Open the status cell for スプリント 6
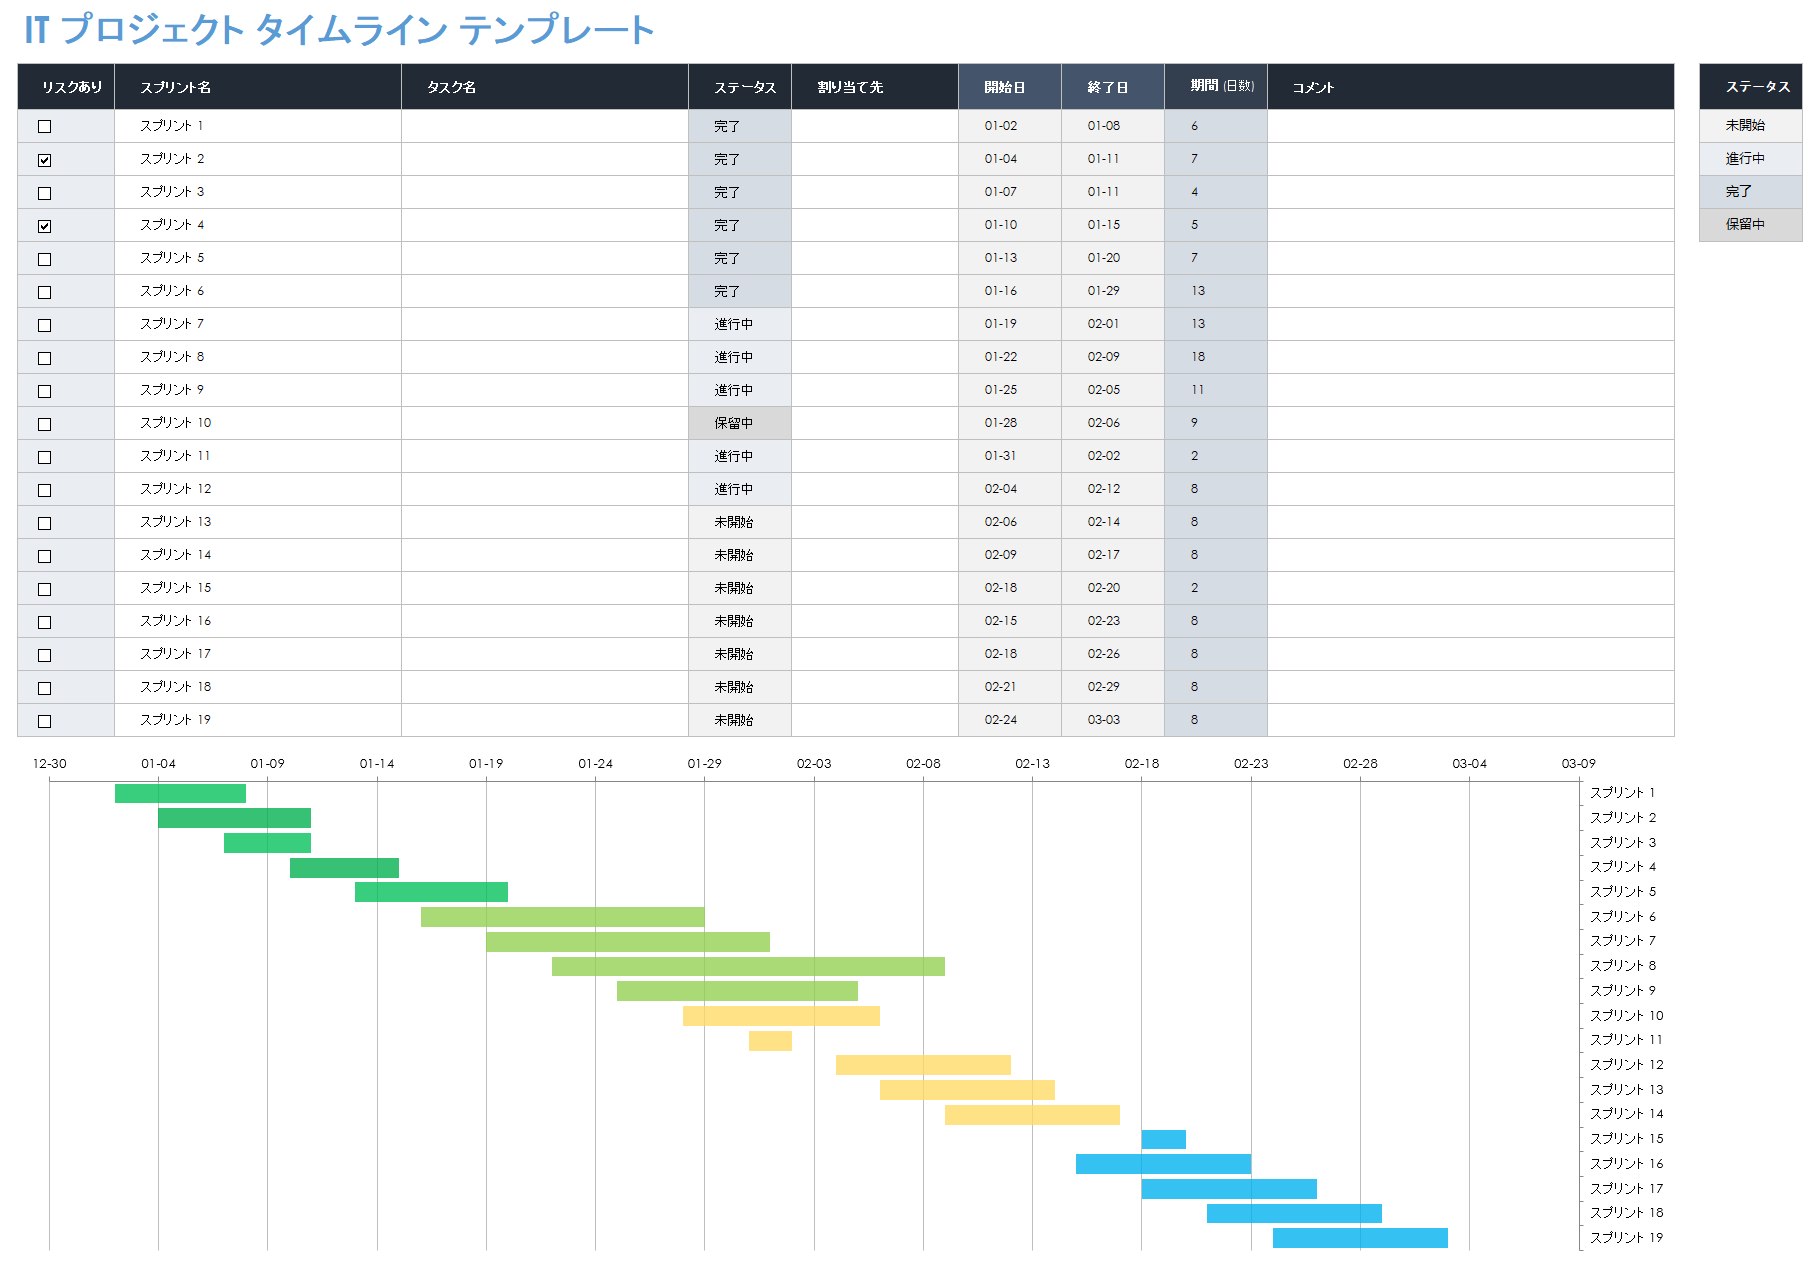Image resolution: width=1818 pixels, height=1271 pixels. (x=740, y=291)
